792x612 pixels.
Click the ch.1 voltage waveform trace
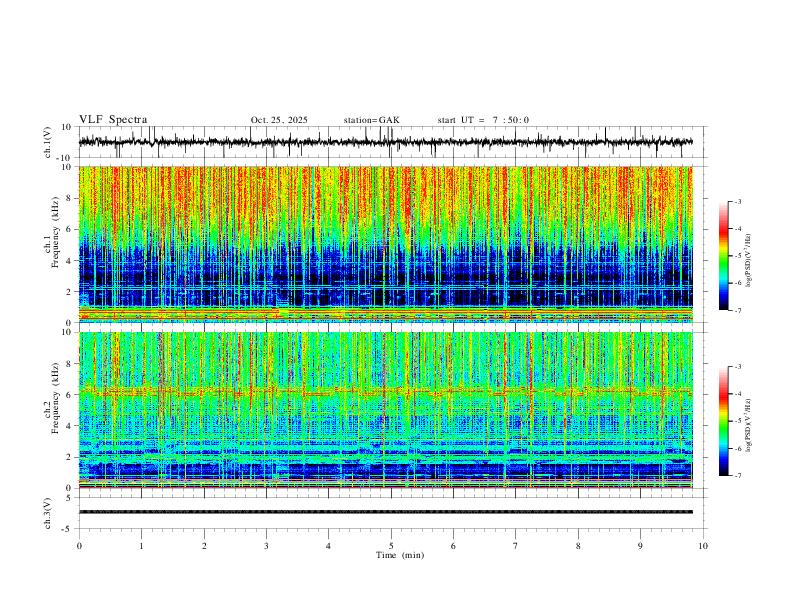click(385, 142)
